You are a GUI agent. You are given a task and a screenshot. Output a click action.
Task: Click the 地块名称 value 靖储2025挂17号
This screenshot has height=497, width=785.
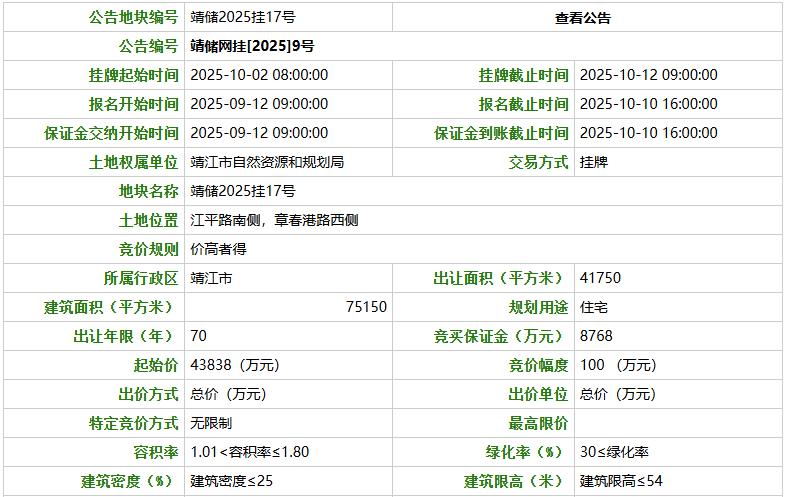243,191
